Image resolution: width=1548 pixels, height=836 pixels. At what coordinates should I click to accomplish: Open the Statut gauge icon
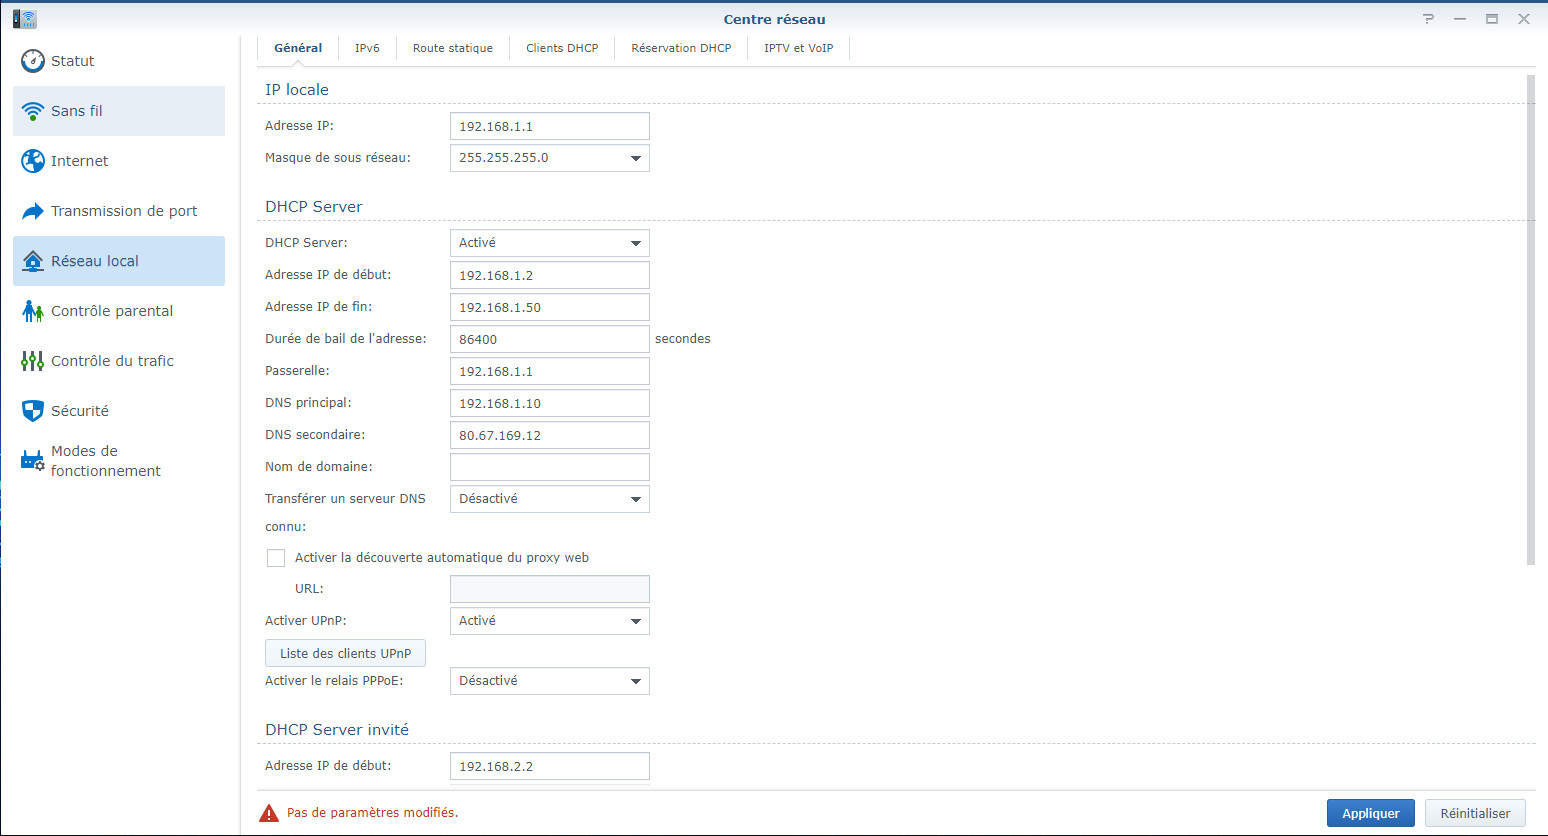pos(33,61)
